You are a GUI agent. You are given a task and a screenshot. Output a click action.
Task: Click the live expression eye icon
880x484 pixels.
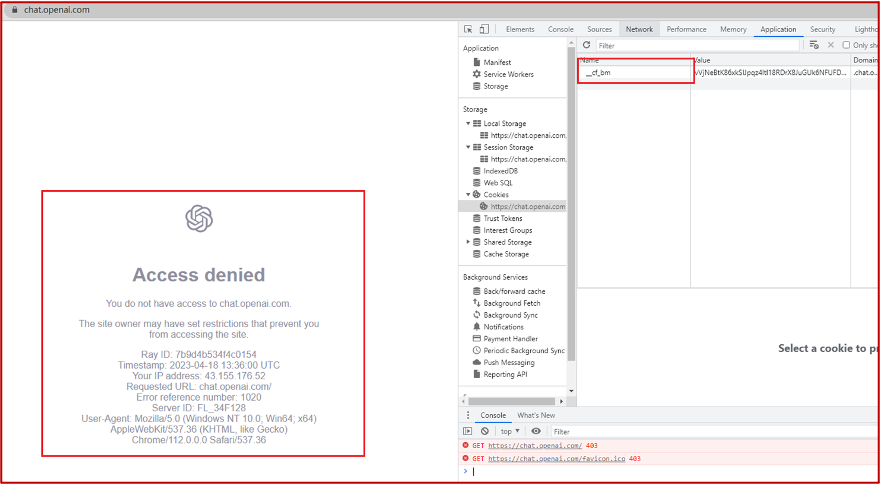(536, 431)
